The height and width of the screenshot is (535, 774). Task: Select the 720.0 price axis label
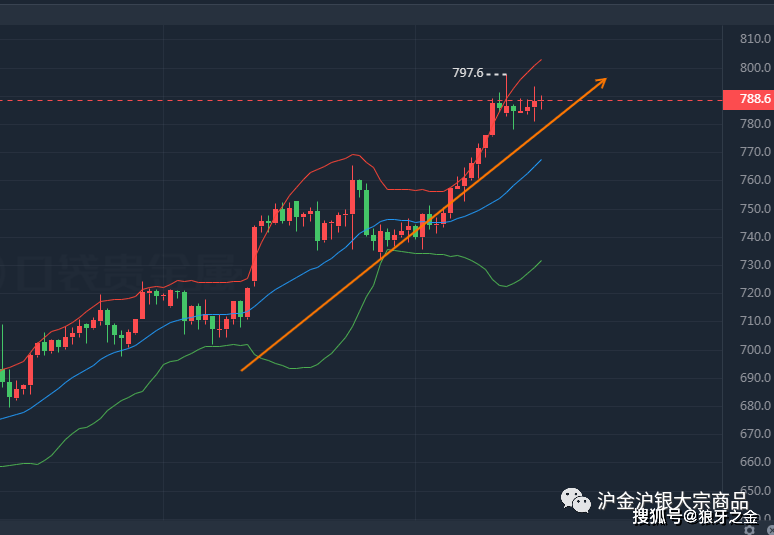[x=755, y=293]
